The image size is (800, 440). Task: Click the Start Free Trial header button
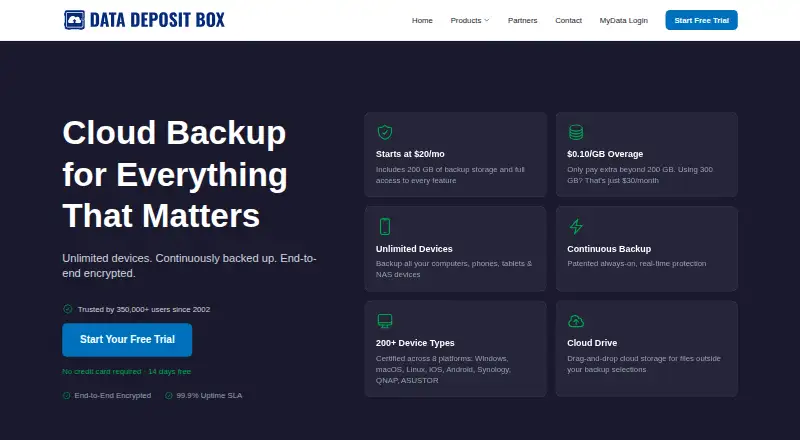[x=702, y=20]
